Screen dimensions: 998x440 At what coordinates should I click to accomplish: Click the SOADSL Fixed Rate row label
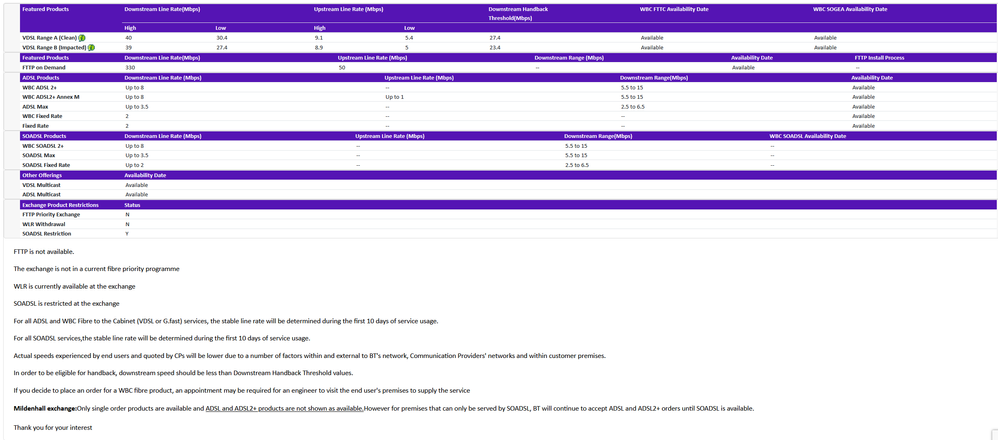pos(46,165)
